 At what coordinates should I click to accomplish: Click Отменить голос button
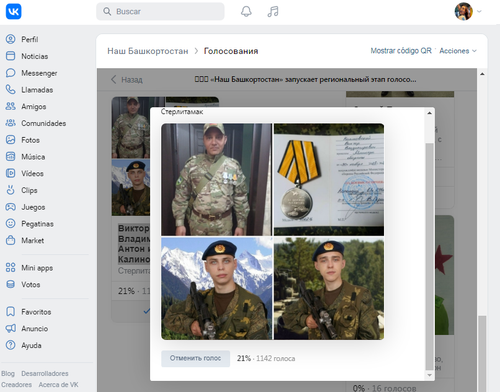pyautogui.click(x=195, y=358)
